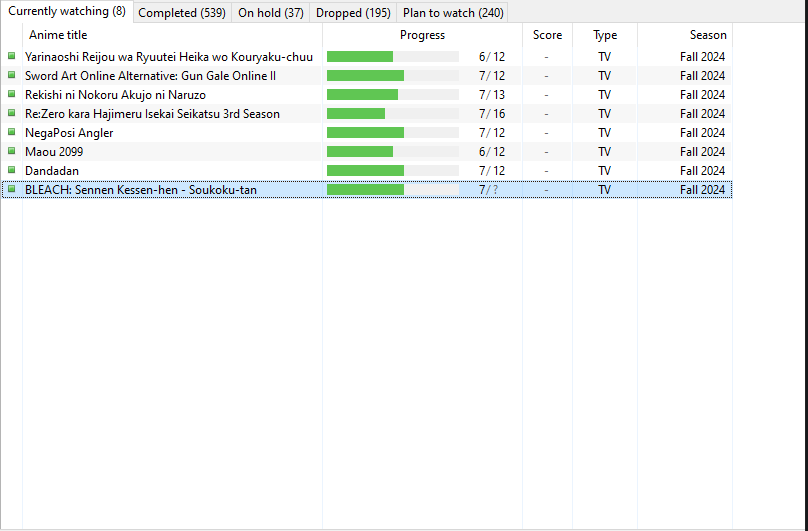Sort by the Anime title column header
Screen dimensions: 808x531
coord(173,35)
